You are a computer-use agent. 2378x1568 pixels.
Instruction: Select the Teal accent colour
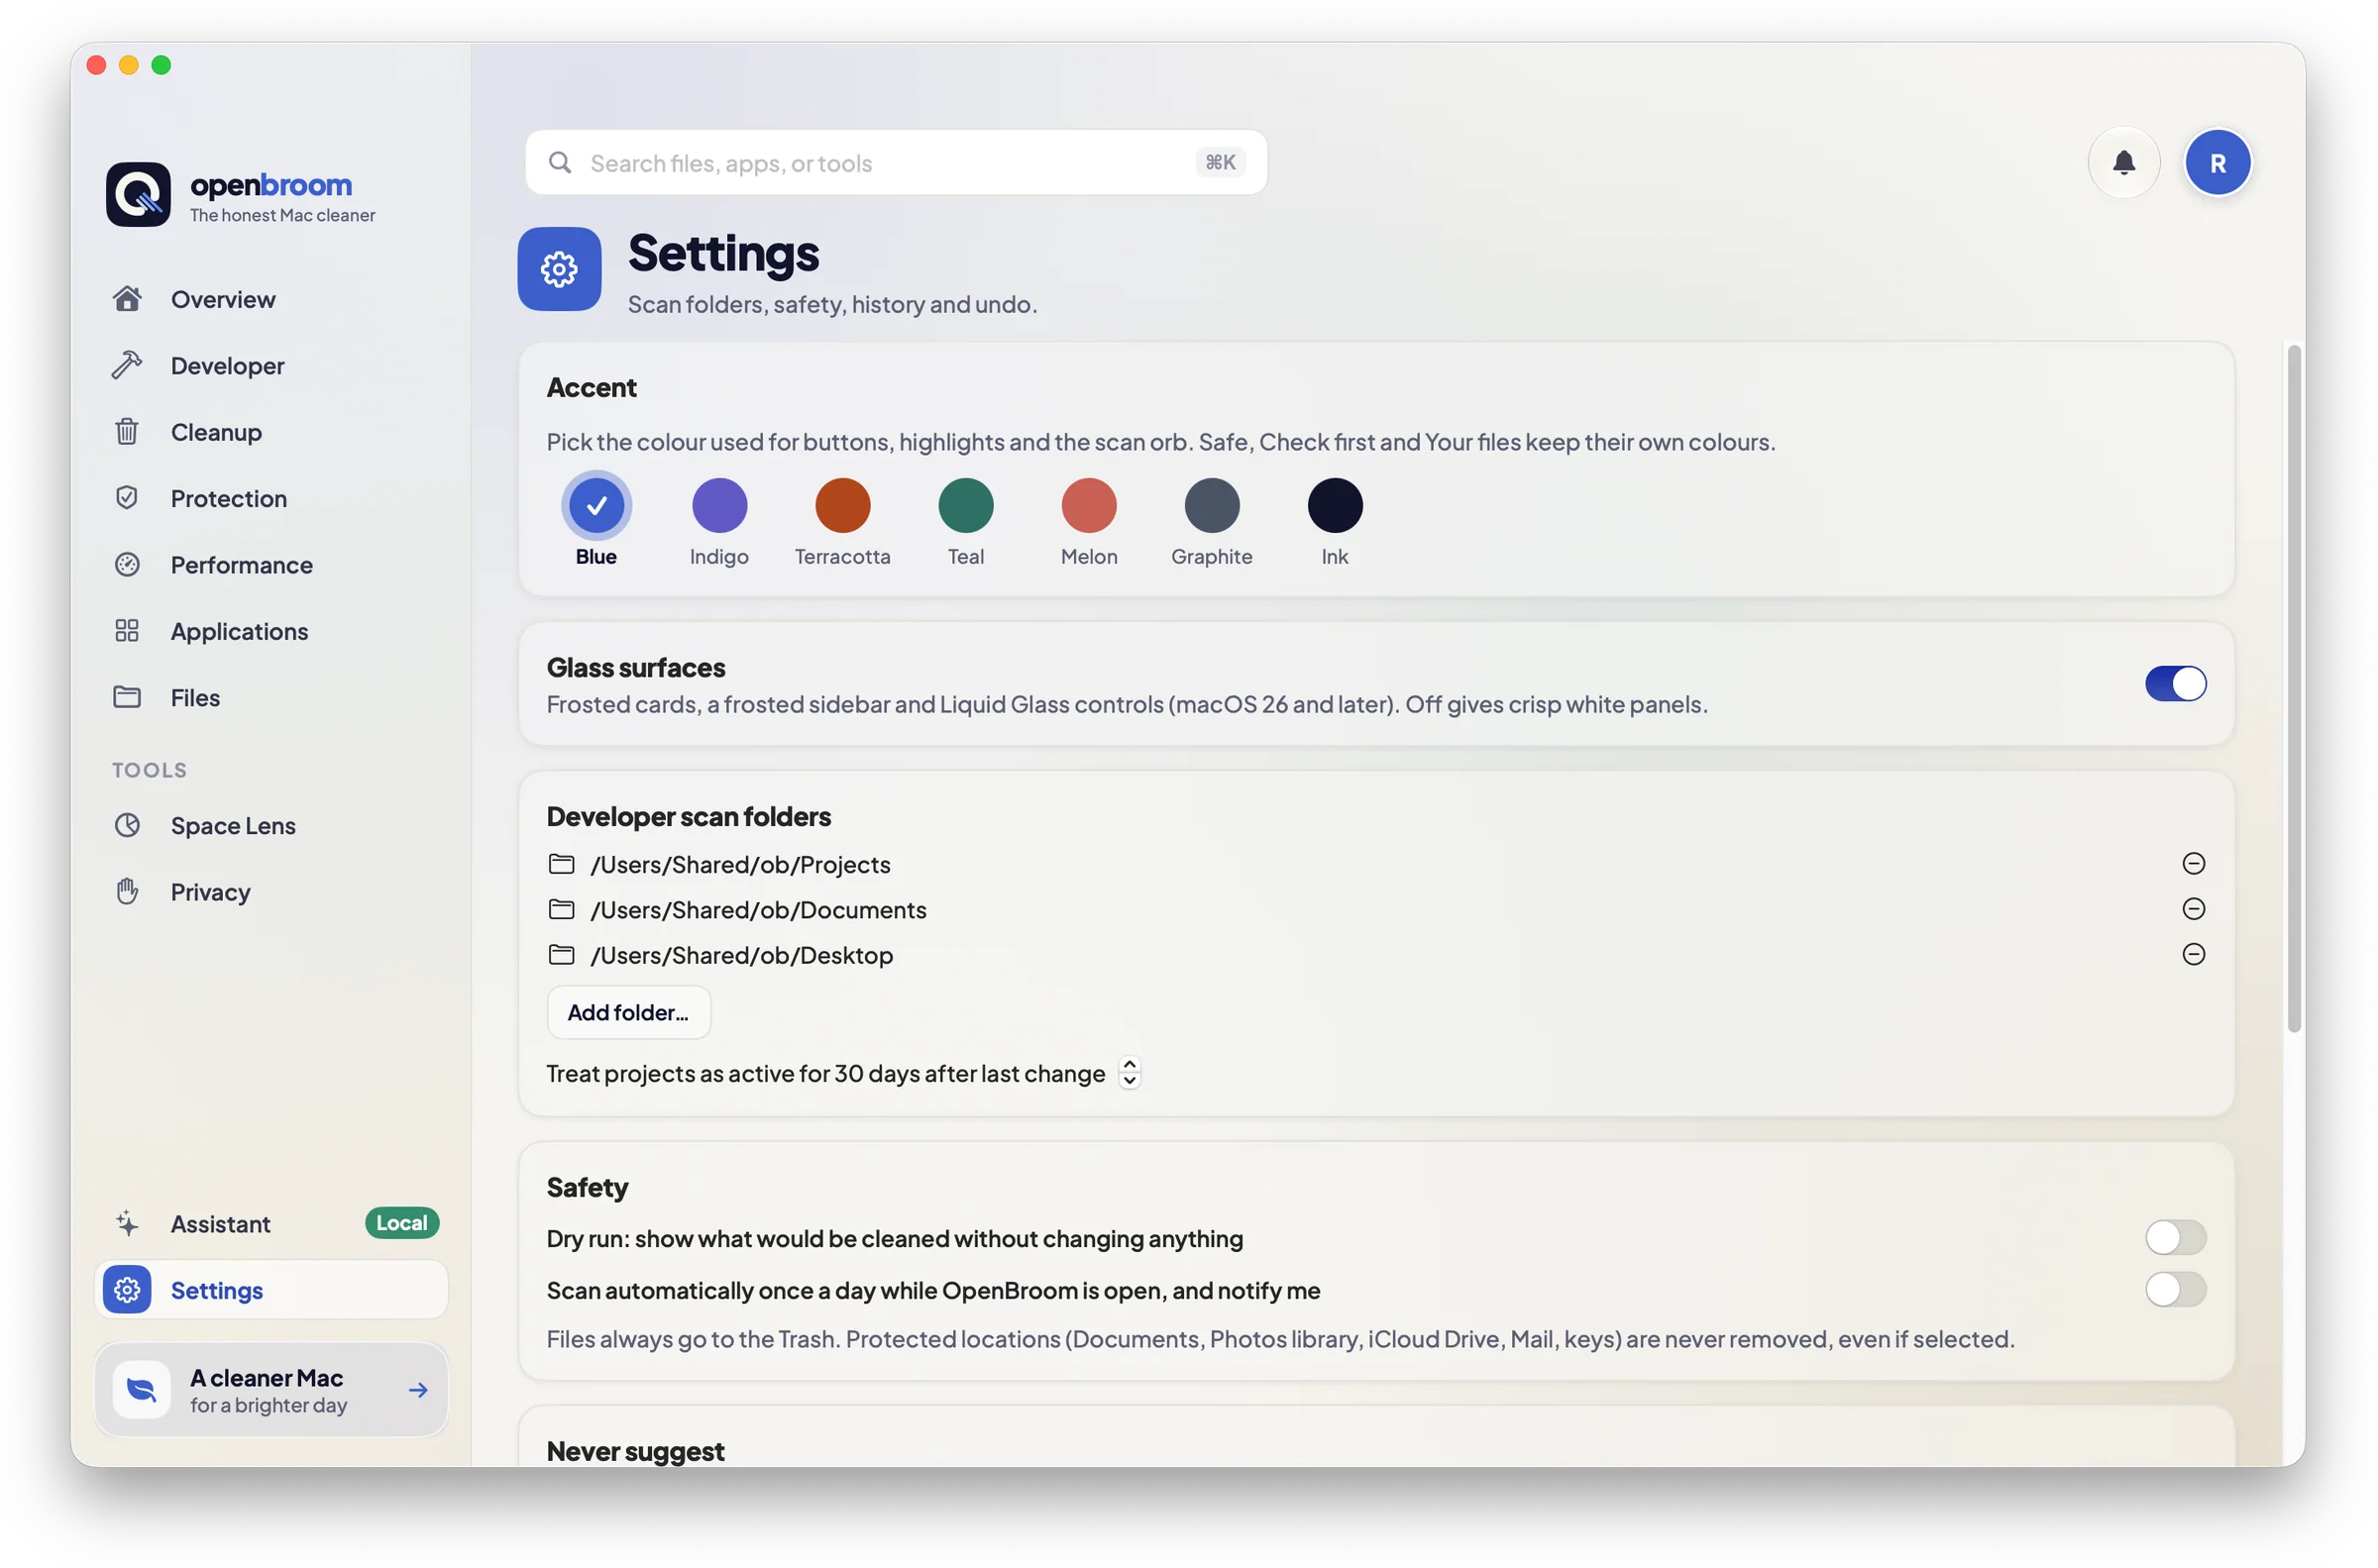(965, 505)
